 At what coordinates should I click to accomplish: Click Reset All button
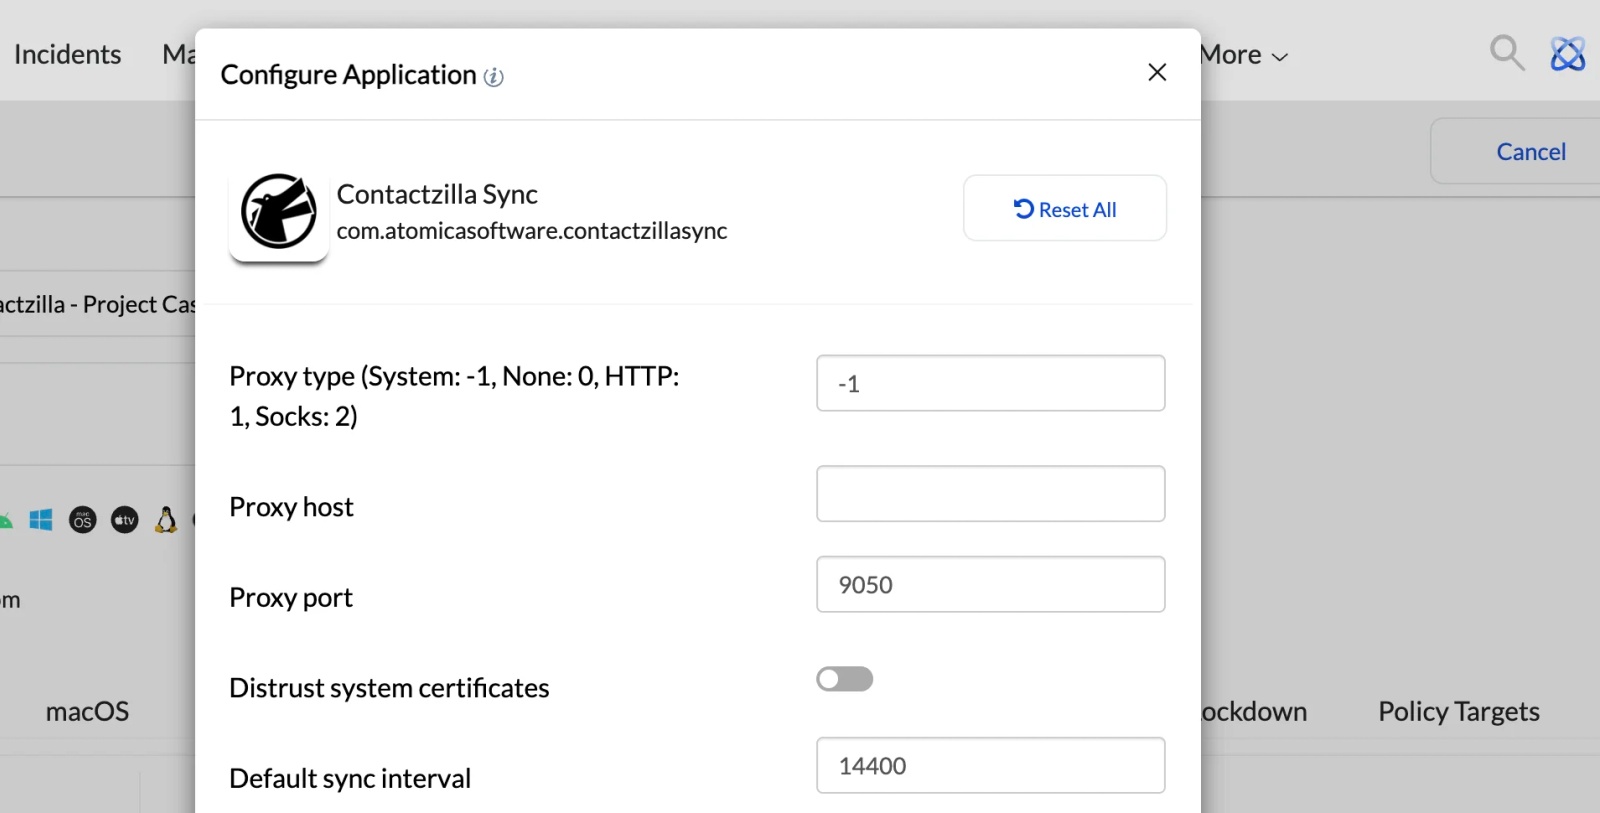tap(1065, 208)
